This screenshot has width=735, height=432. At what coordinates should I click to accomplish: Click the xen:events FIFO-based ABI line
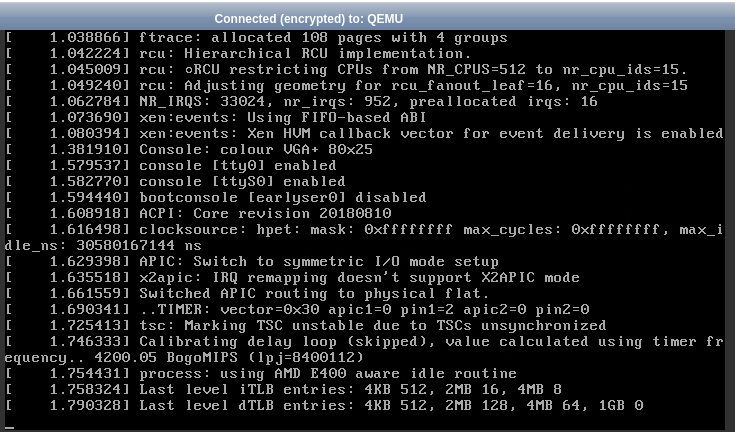click(x=215, y=117)
